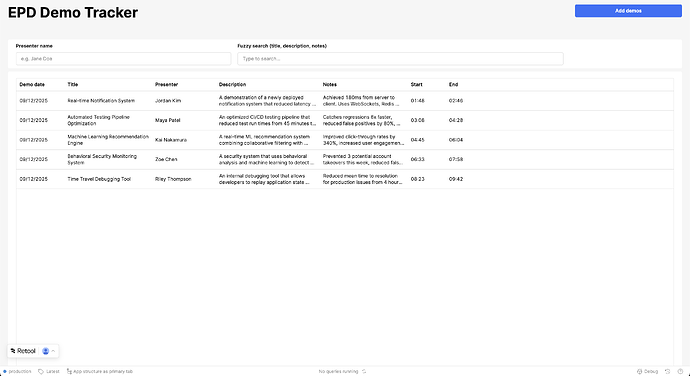This screenshot has width=690, height=376.
Task: Click presenter Kai Nakamura cell
Action: [x=171, y=140]
